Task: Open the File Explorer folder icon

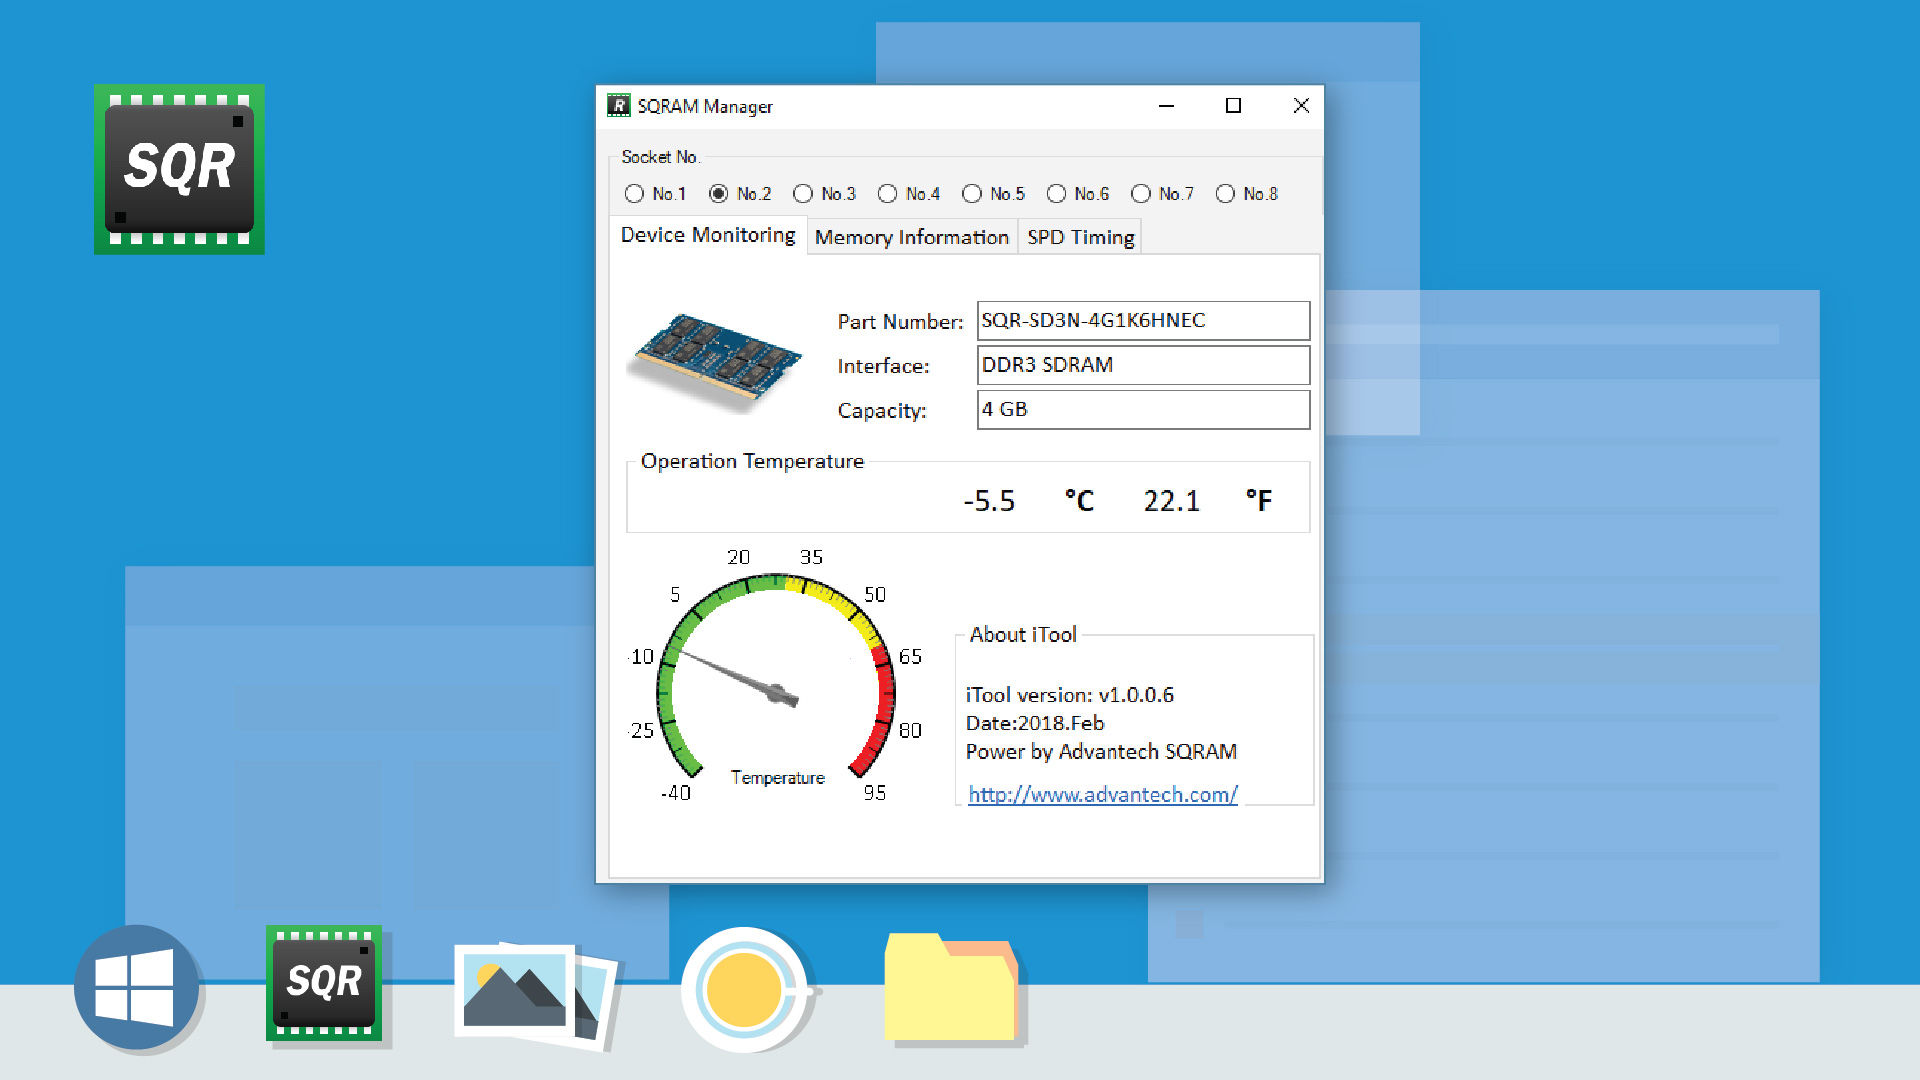Action: [950, 988]
